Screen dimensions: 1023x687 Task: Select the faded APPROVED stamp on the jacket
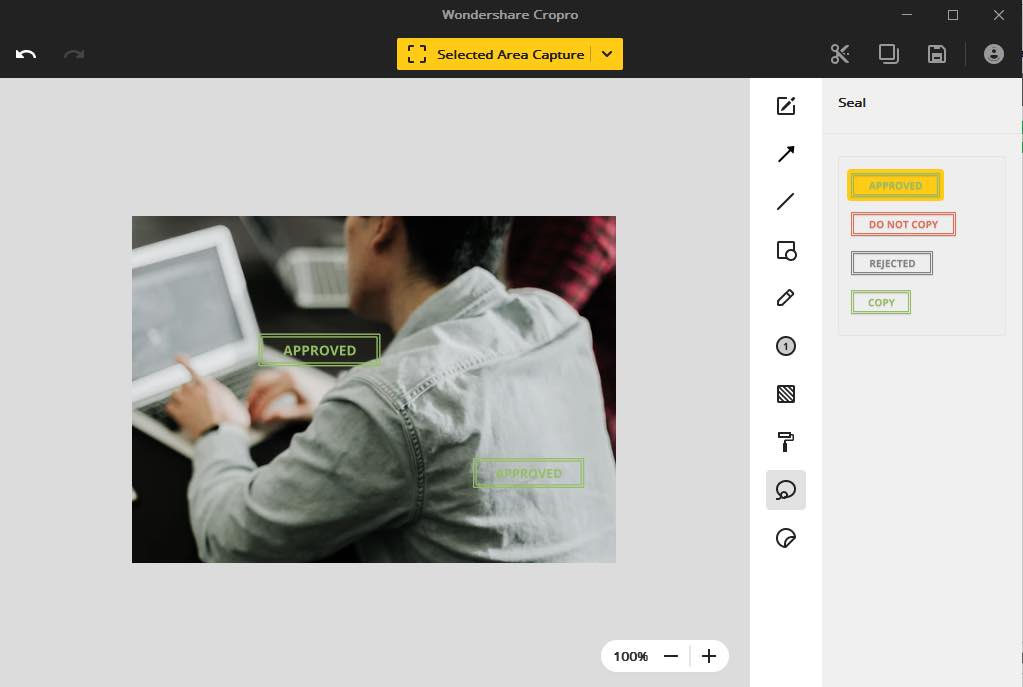[x=528, y=473]
